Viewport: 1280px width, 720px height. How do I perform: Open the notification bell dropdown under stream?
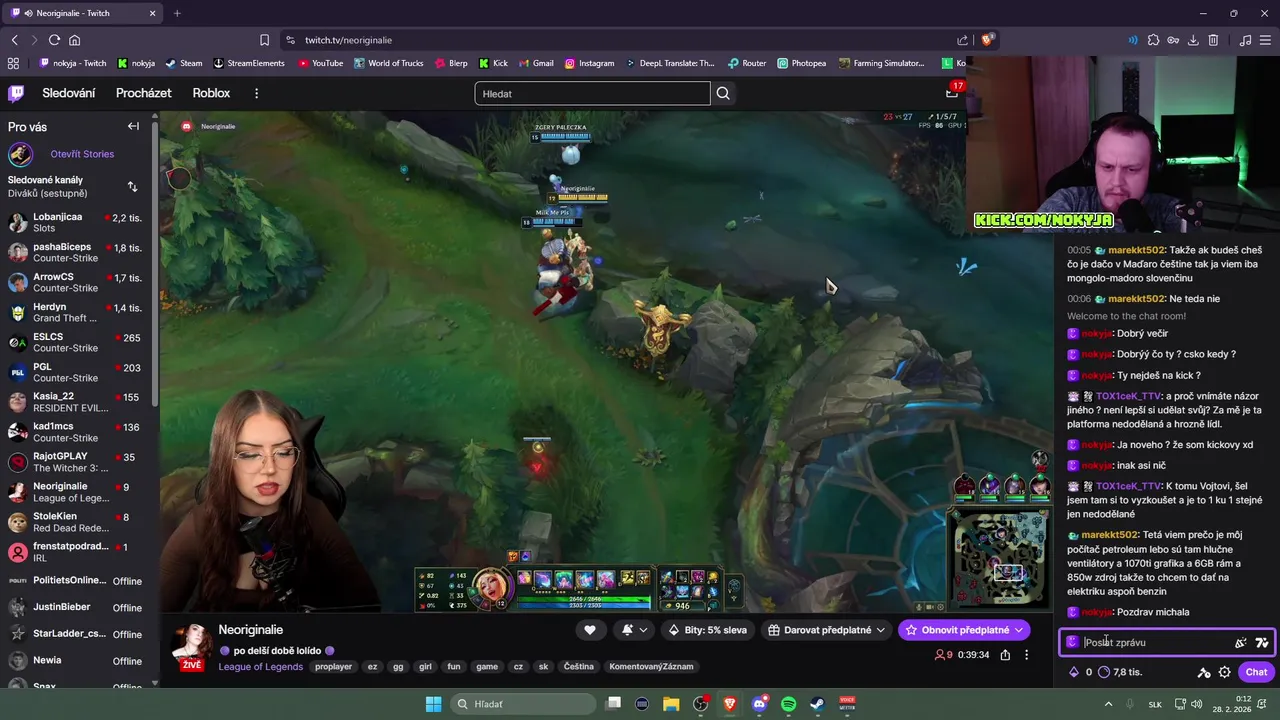(x=634, y=630)
